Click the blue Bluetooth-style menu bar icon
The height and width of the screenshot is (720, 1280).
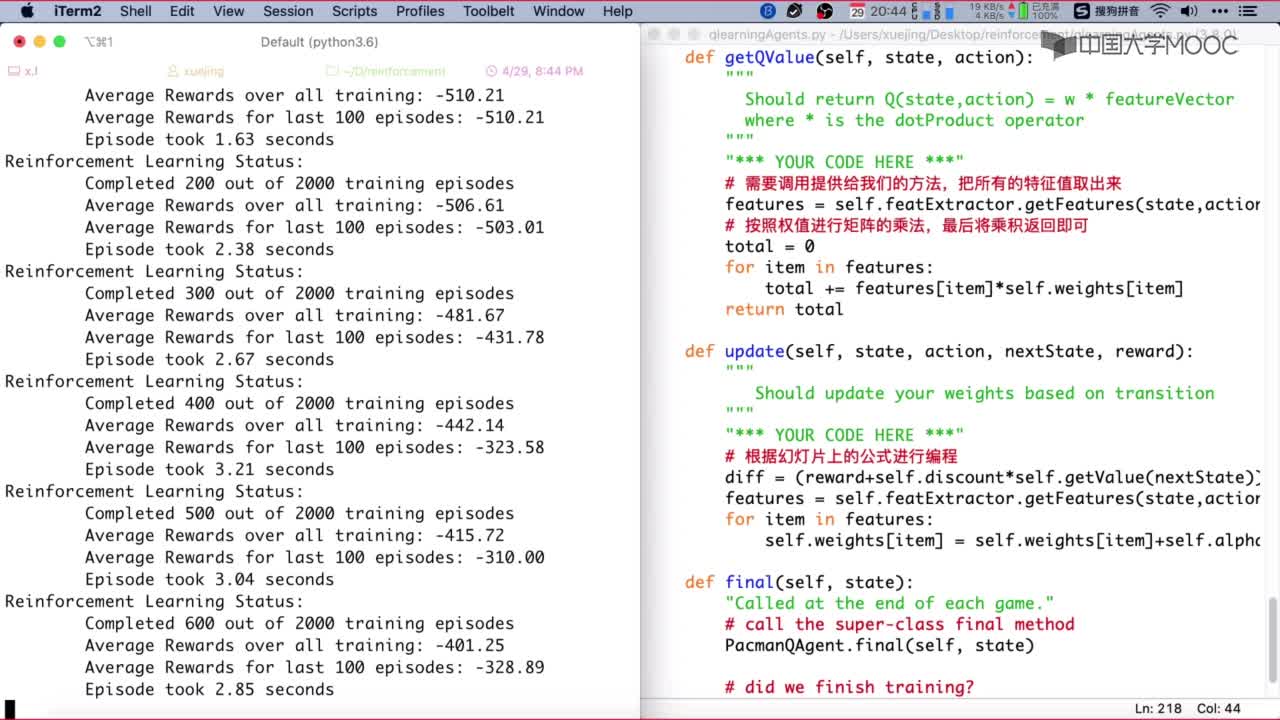[x=768, y=11]
